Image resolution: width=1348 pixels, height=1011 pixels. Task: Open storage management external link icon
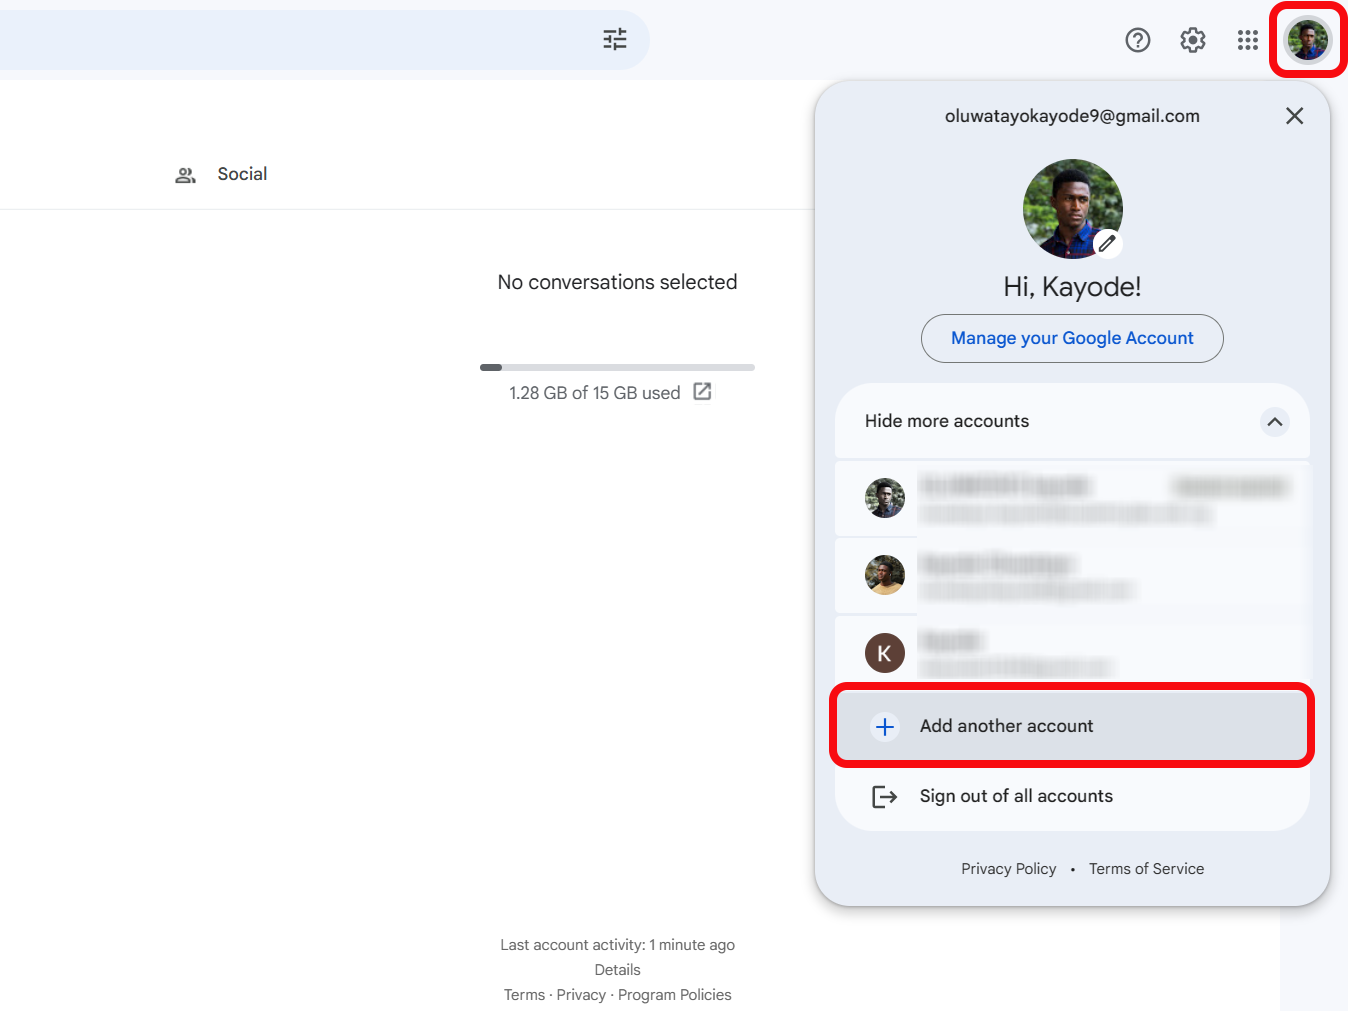[x=703, y=392]
